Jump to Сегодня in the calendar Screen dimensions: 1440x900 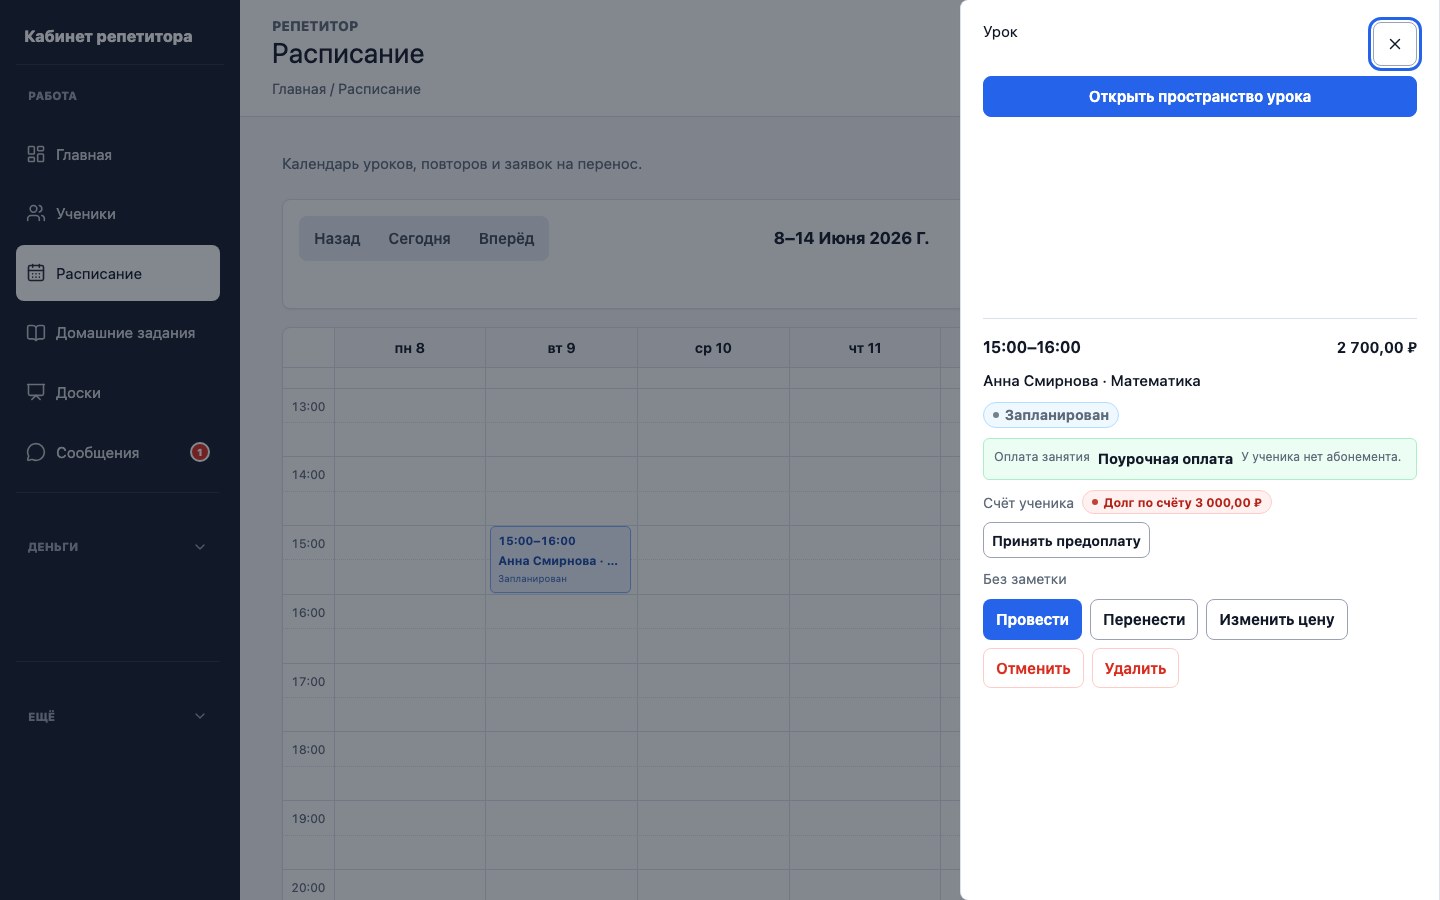click(419, 239)
